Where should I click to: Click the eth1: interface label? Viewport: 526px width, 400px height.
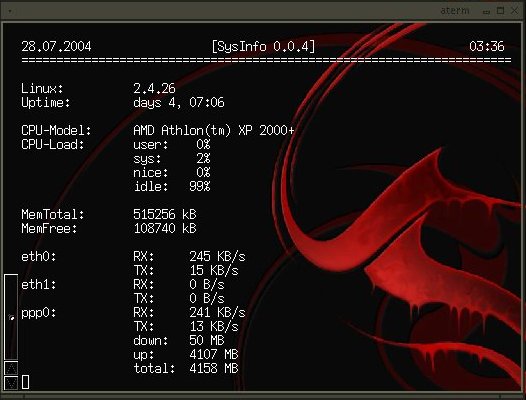pyautogui.click(x=39, y=285)
